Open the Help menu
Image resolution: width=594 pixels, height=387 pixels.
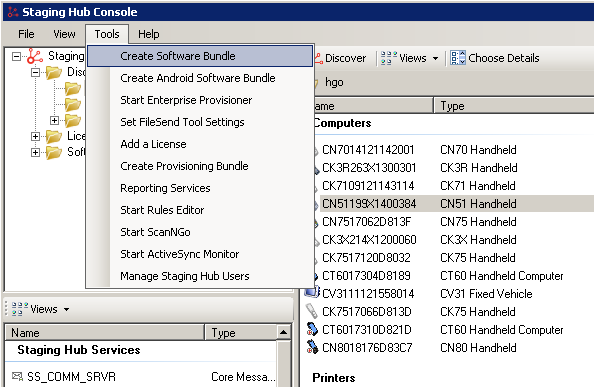coord(148,34)
